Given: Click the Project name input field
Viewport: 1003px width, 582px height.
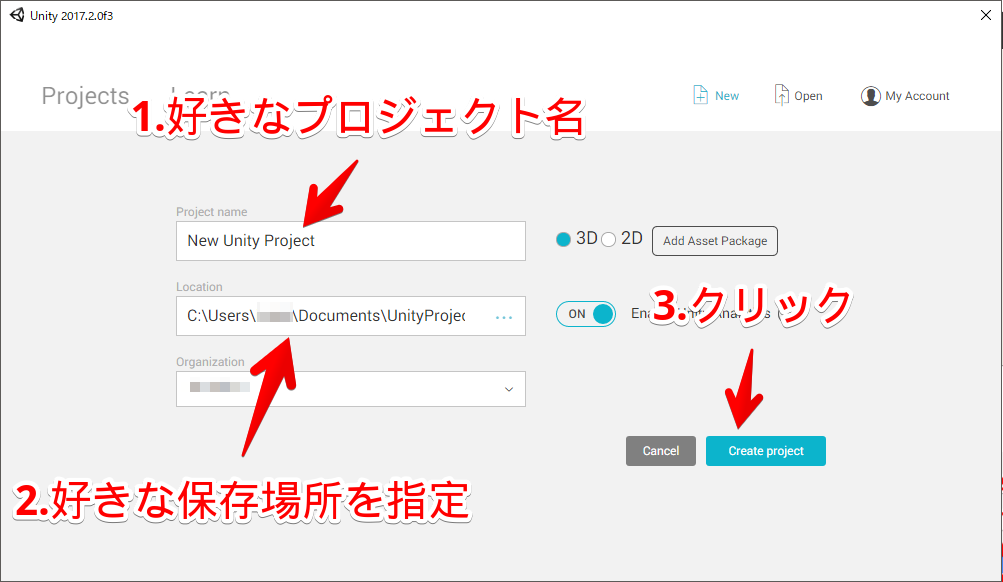Looking at the screenshot, I should tap(351, 241).
